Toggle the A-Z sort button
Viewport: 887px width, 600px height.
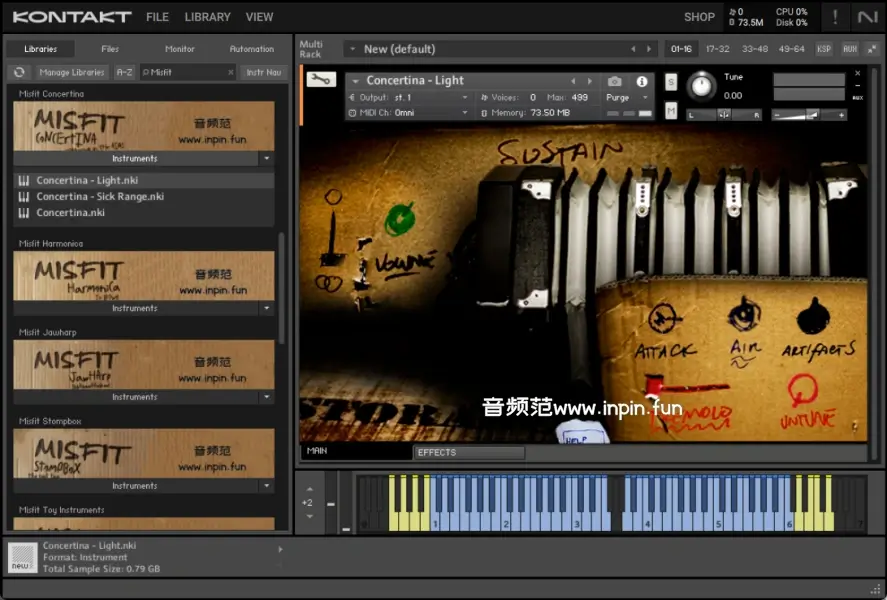[x=124, y=72]
